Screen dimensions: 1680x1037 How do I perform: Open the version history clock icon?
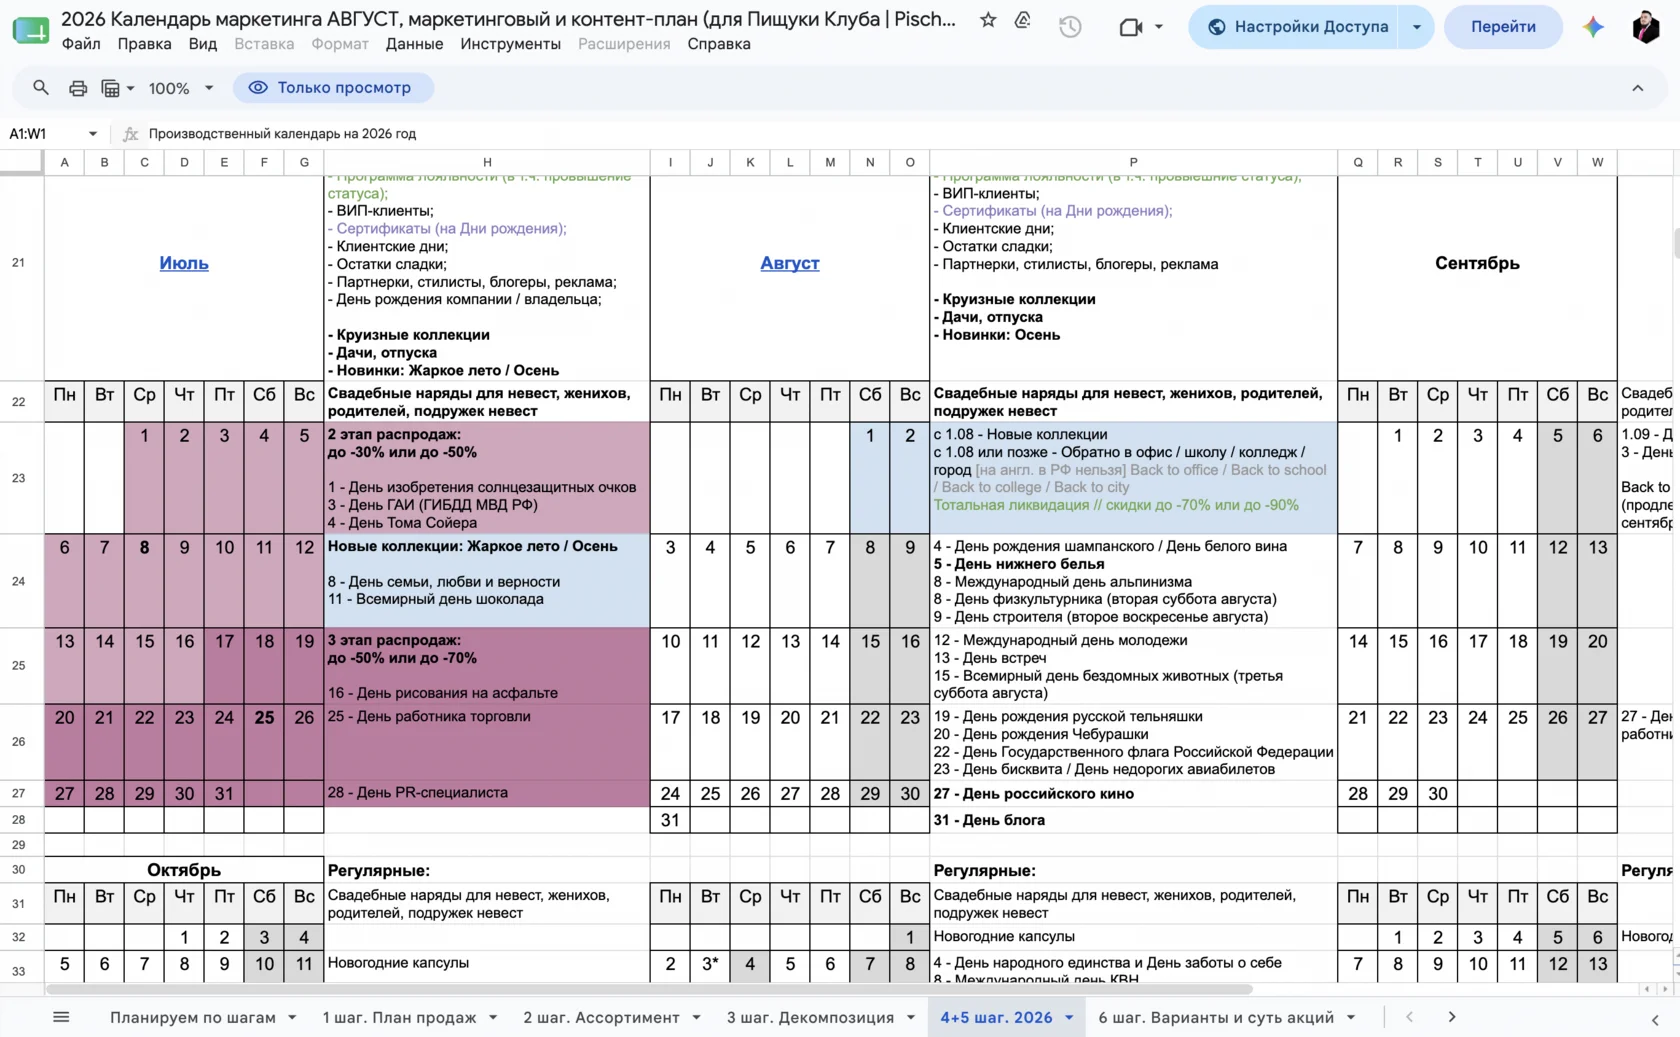[1070, 27]
